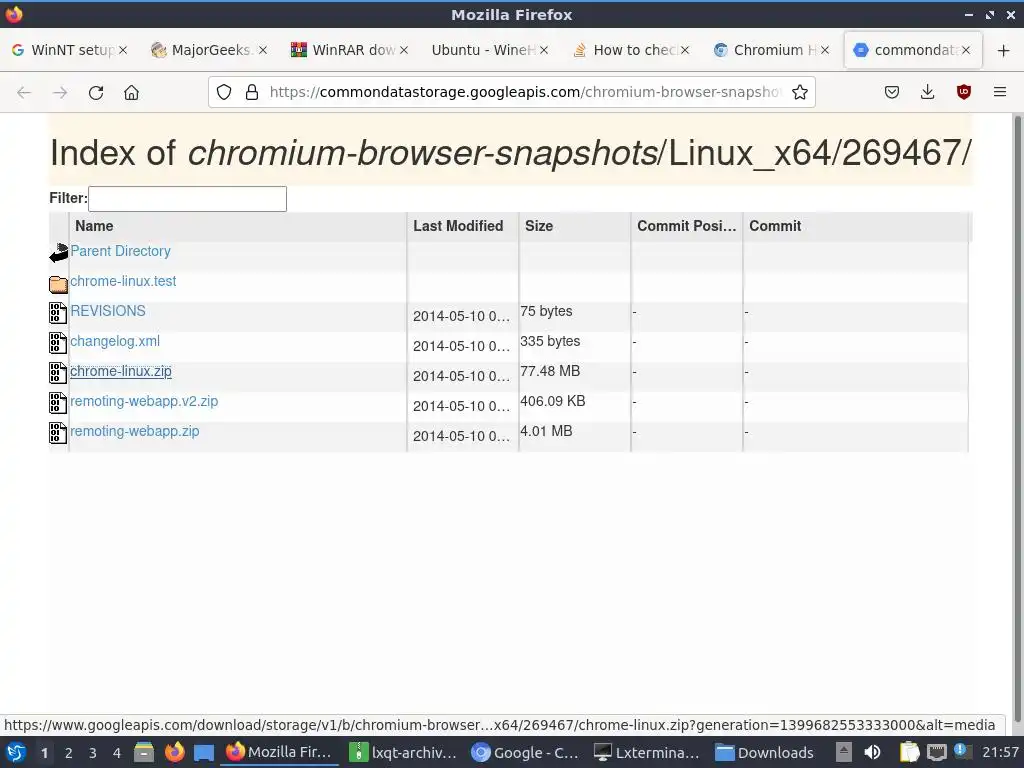Click the file icon beside remoting-webapp.v2.zip

[58, 403]
